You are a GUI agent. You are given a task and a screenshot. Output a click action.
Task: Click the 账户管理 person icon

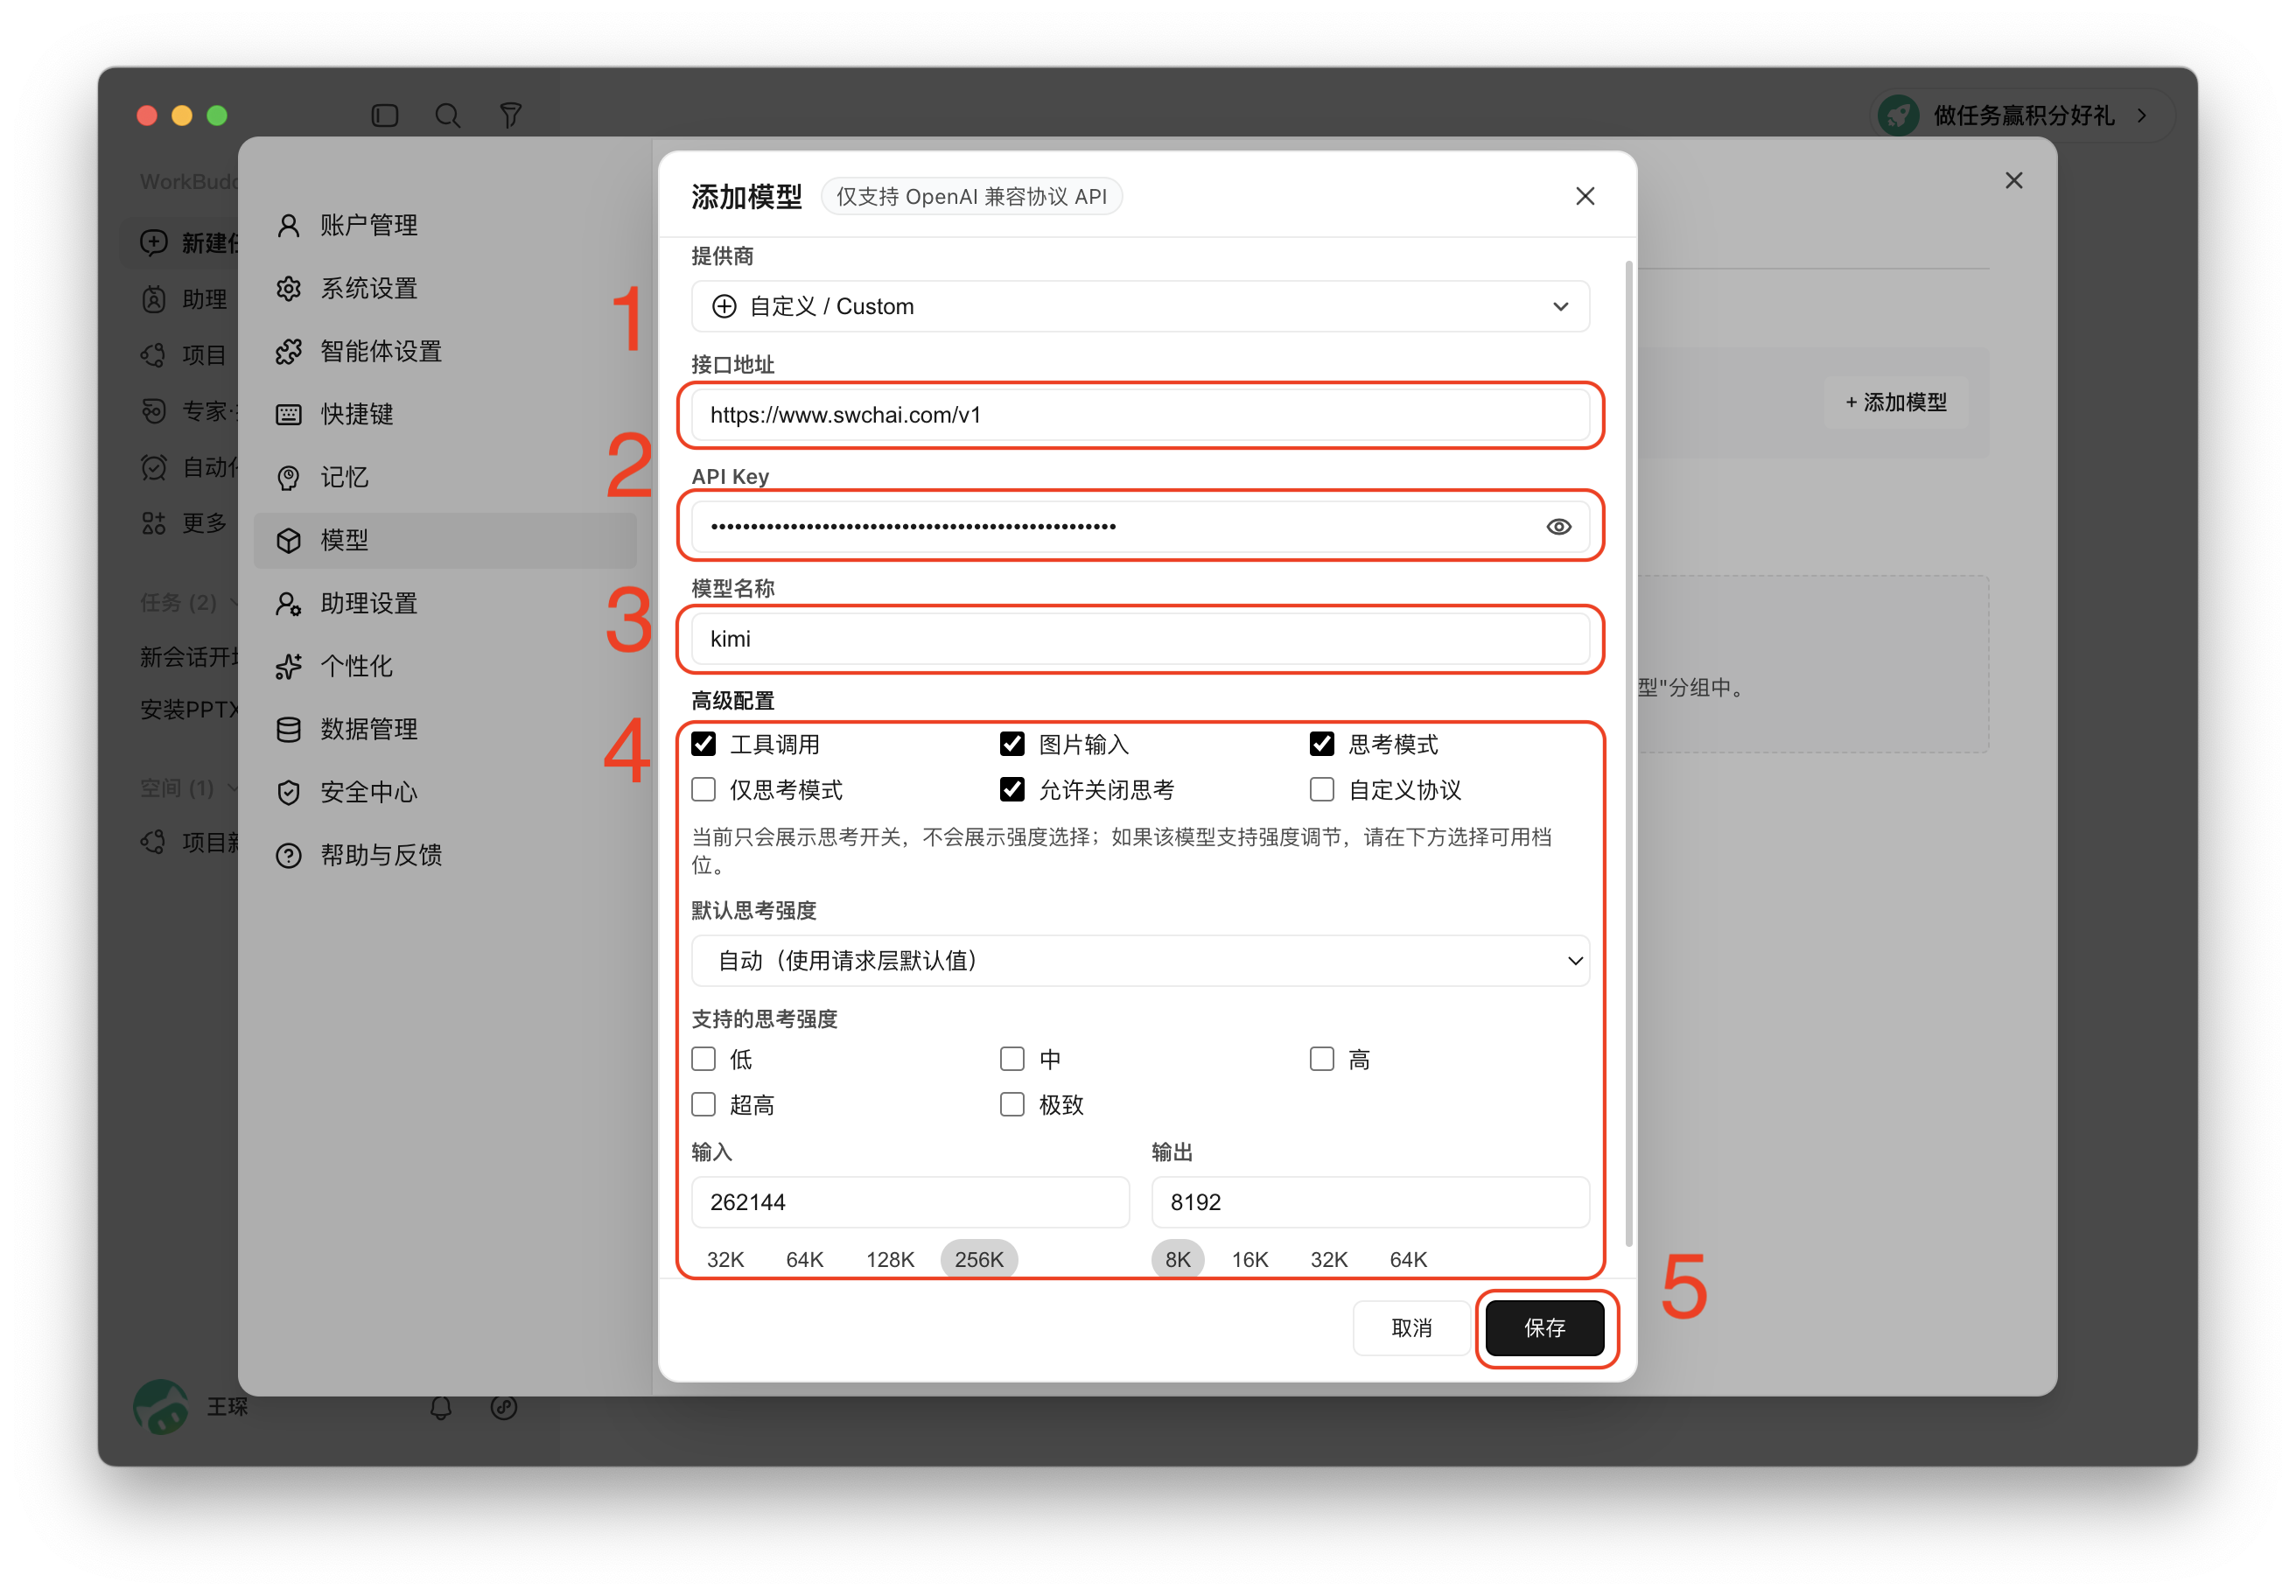pos(288,225)
